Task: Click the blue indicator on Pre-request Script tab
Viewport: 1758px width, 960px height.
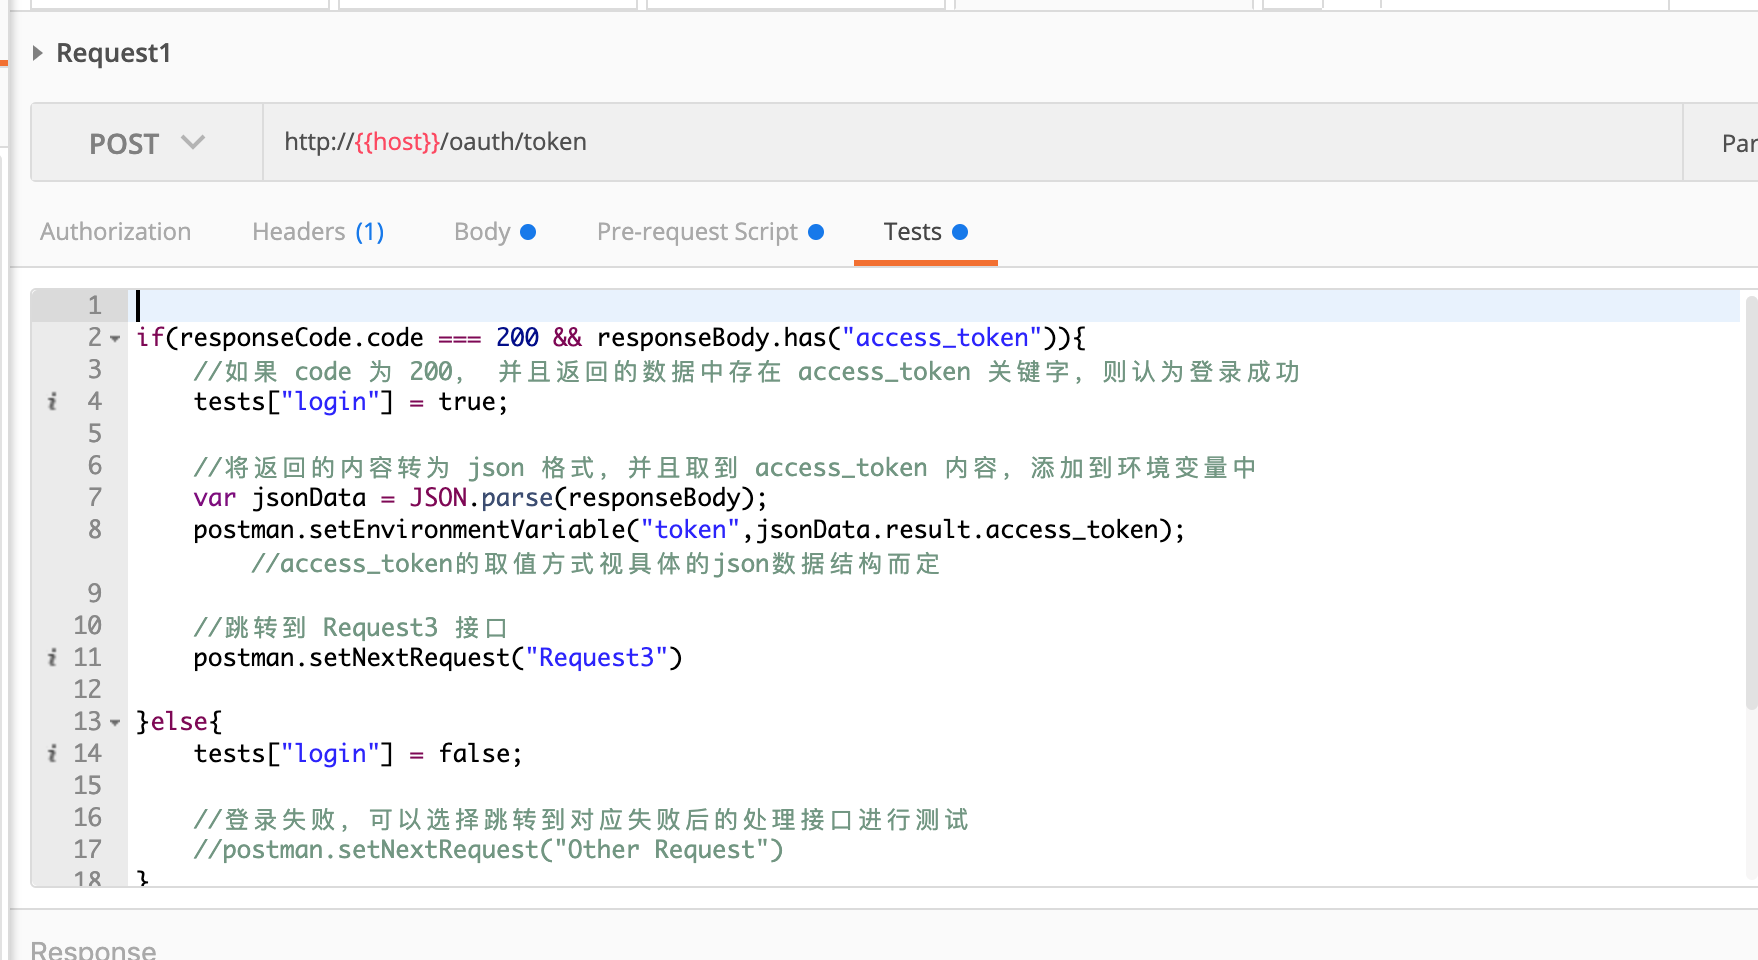Action: point(817,231)
